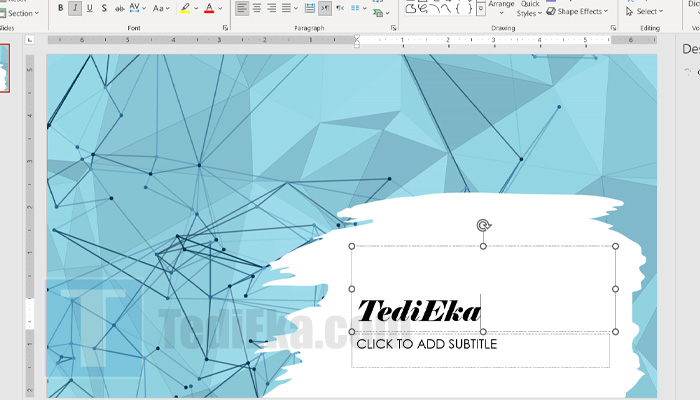
Task: Select the Curve shape tool
Action: 446,8
